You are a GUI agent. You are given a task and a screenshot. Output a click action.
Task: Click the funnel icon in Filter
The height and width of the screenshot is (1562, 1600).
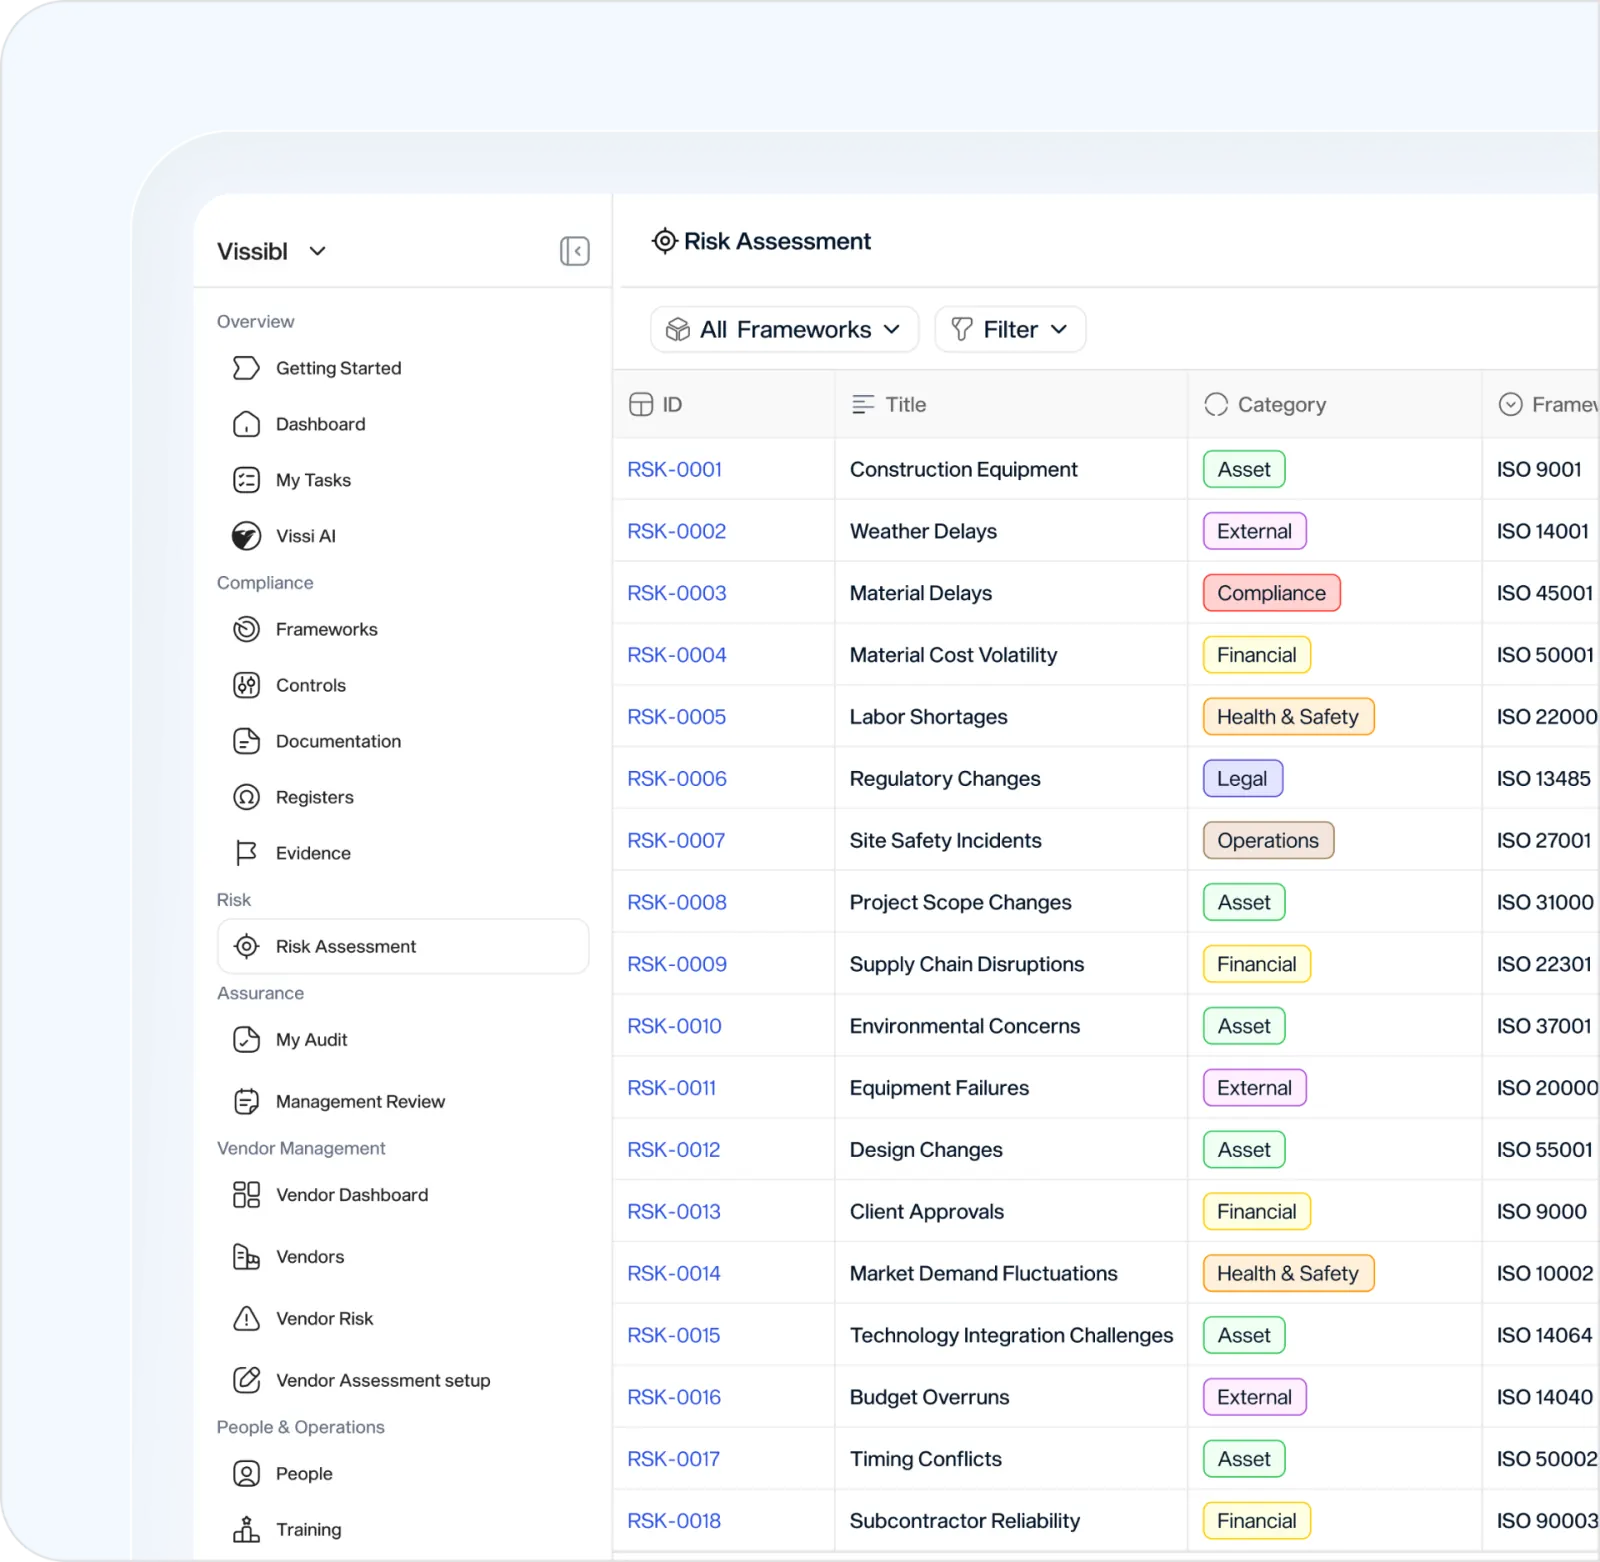(961, 329)
